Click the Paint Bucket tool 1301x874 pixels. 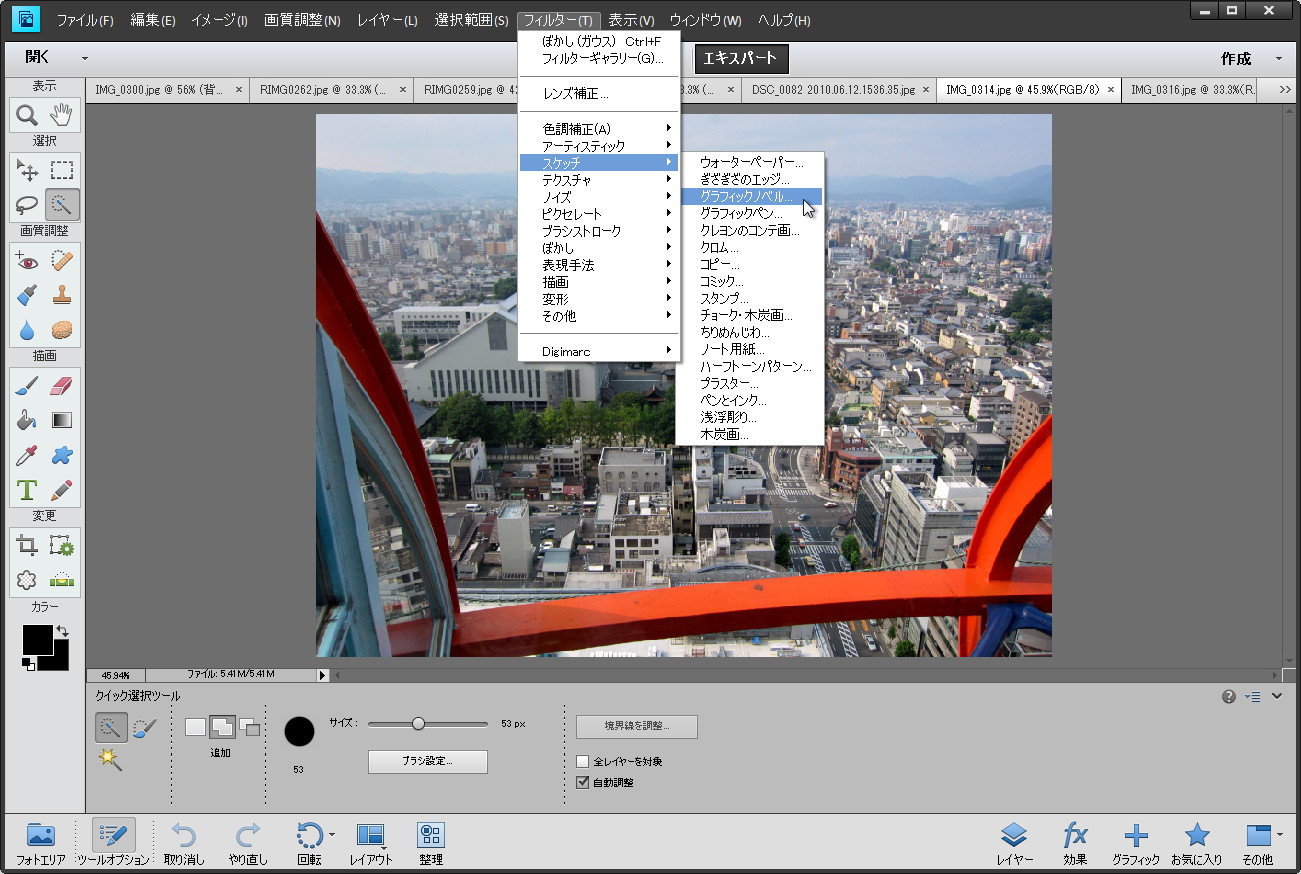[27, 420]
